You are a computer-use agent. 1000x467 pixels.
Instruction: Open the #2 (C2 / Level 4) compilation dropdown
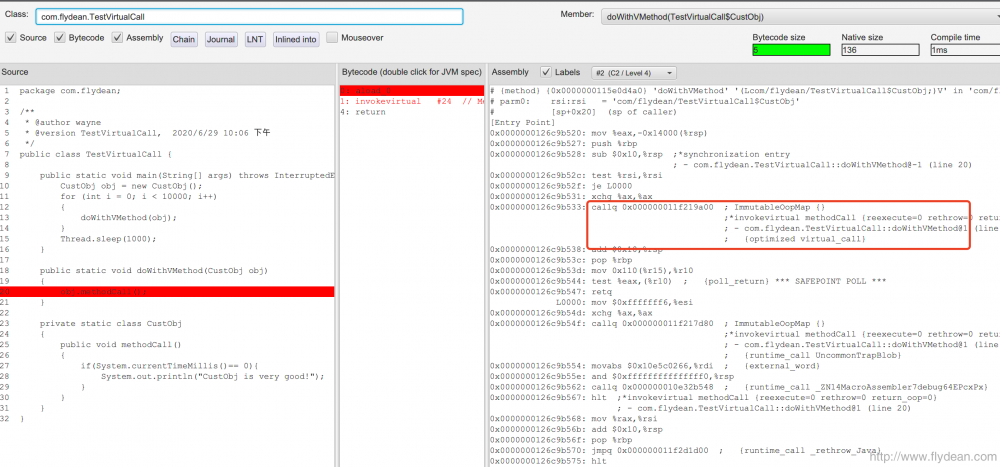(x=634, y=73)
